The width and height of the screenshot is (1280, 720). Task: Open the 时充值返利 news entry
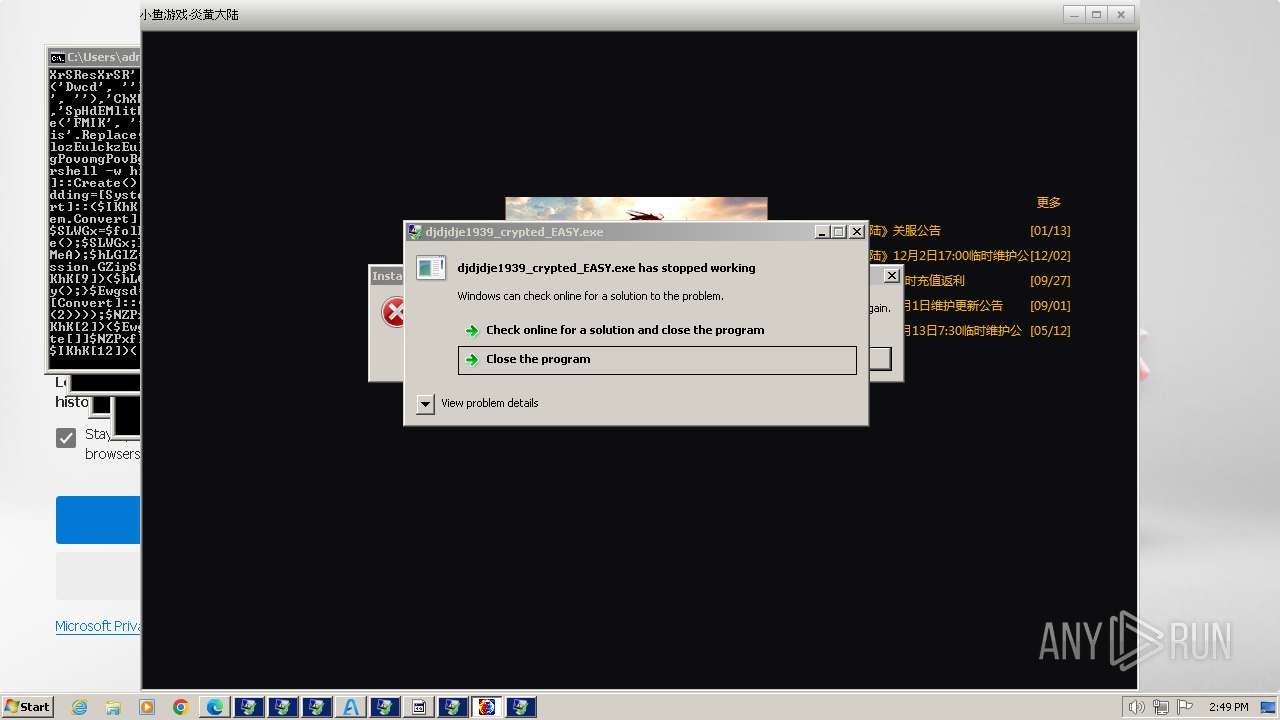tap(935, 281)
